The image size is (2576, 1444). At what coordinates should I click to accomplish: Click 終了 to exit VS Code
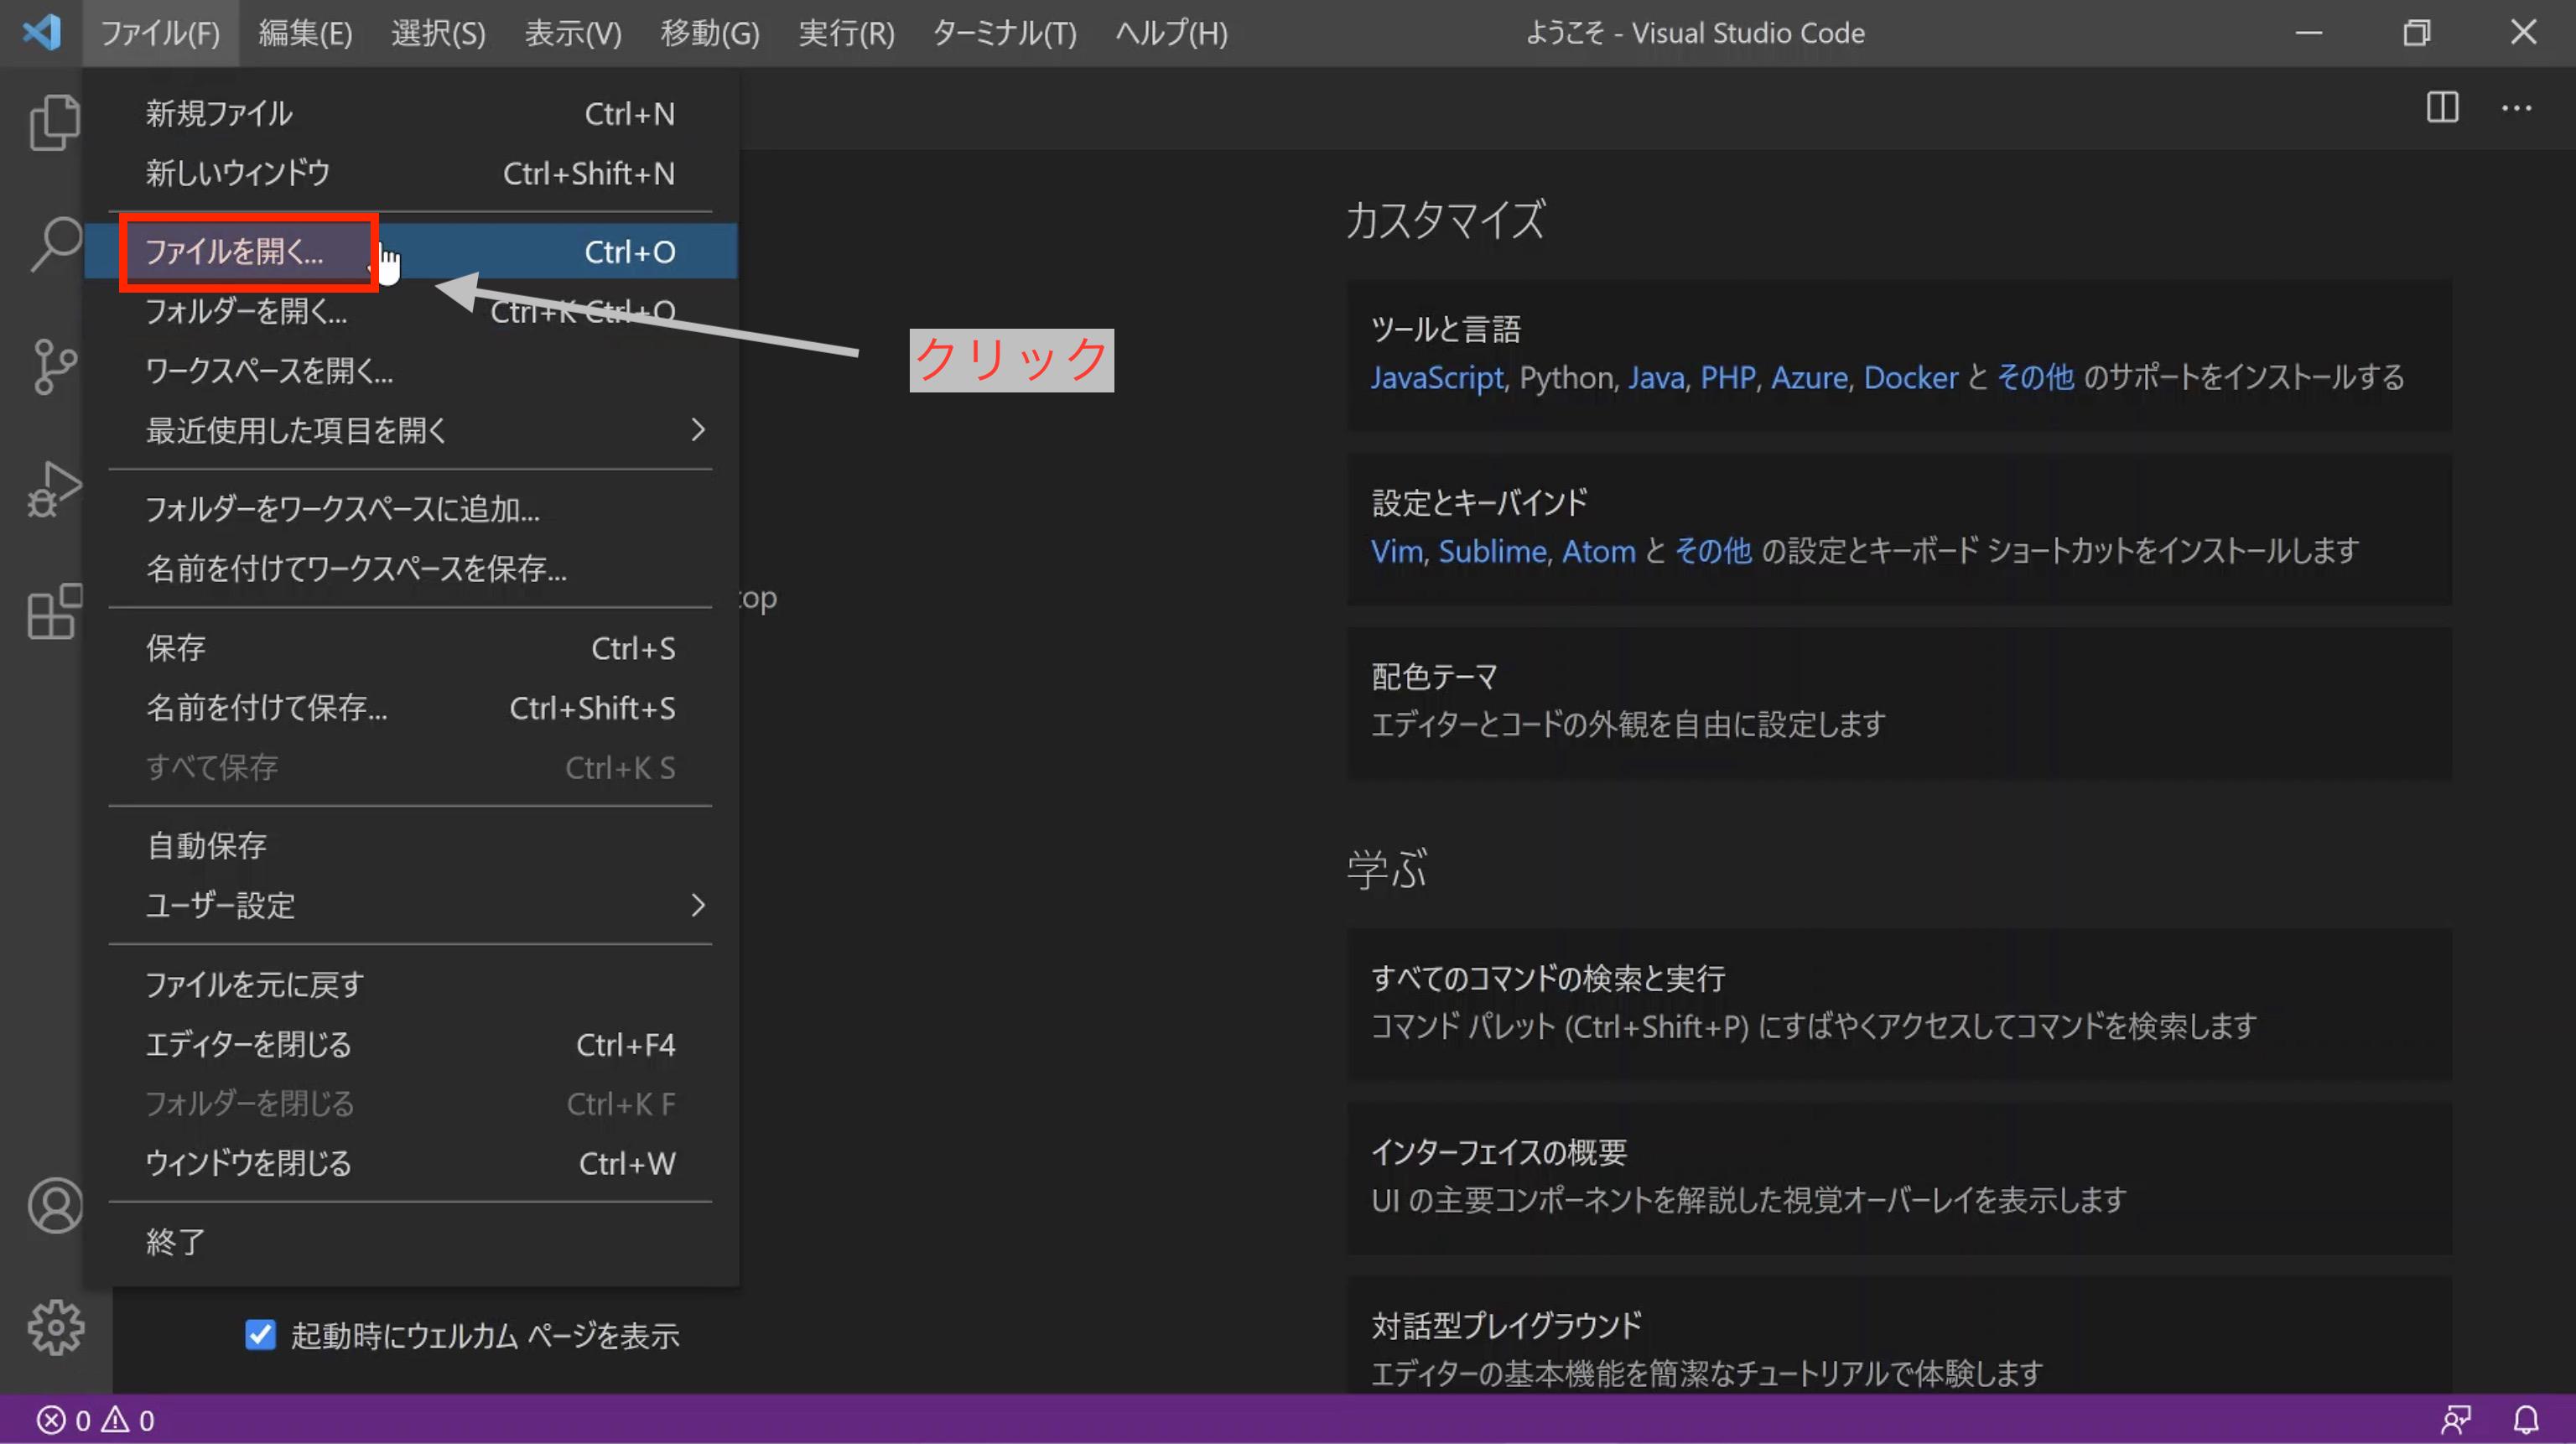(x=410, y=1242)
